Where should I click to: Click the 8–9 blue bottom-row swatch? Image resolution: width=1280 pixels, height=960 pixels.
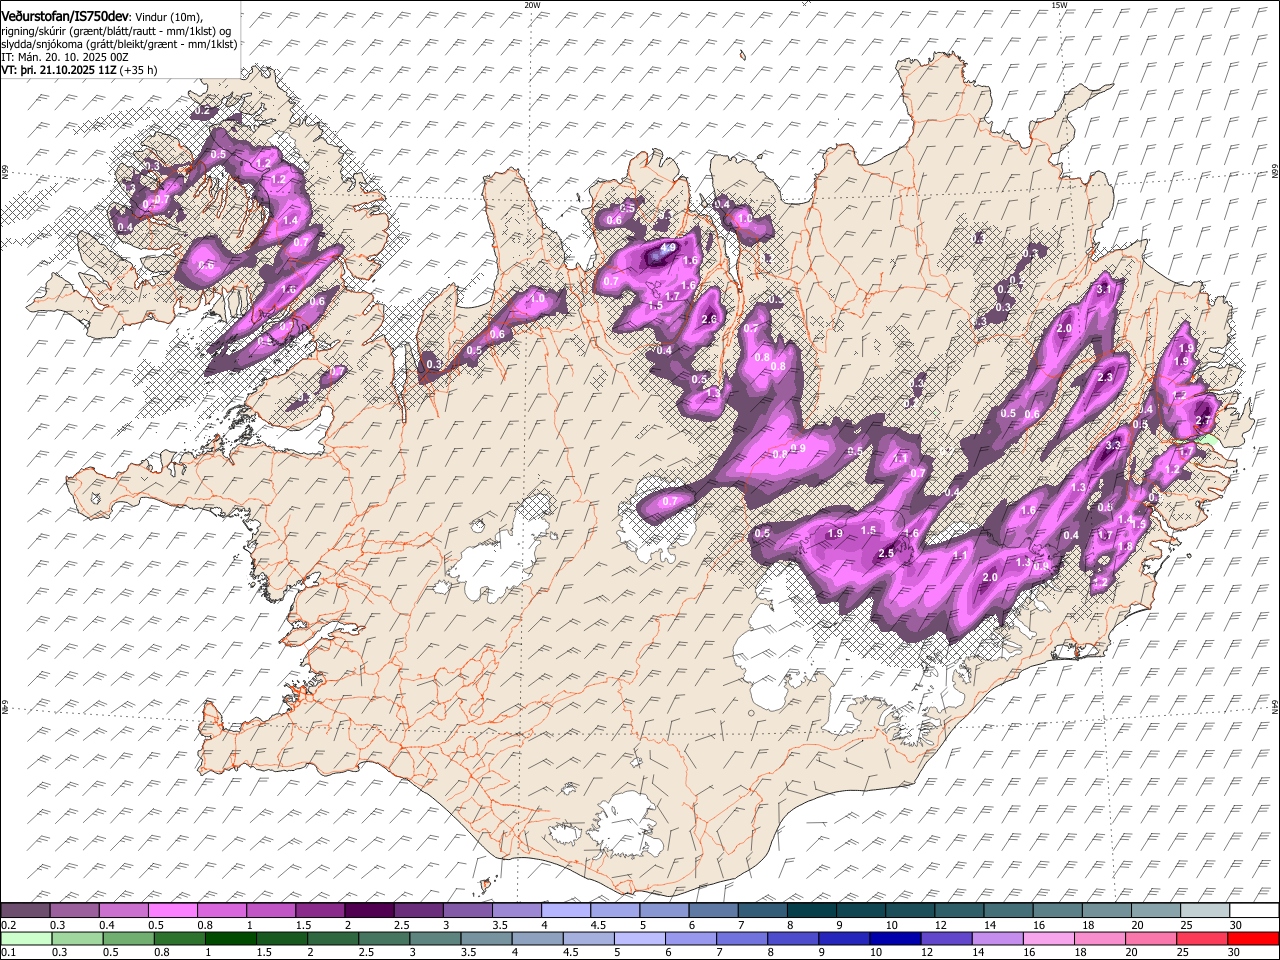pyautogui.click(x=793, y=938)
